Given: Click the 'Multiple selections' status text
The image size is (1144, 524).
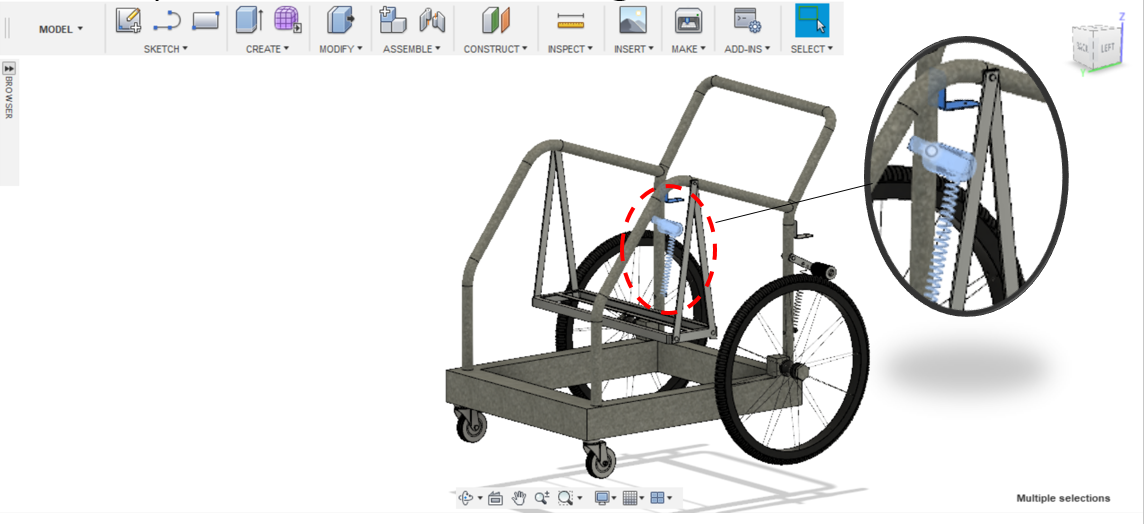Looking at the screenshot, I should [x=1063, y=498].
